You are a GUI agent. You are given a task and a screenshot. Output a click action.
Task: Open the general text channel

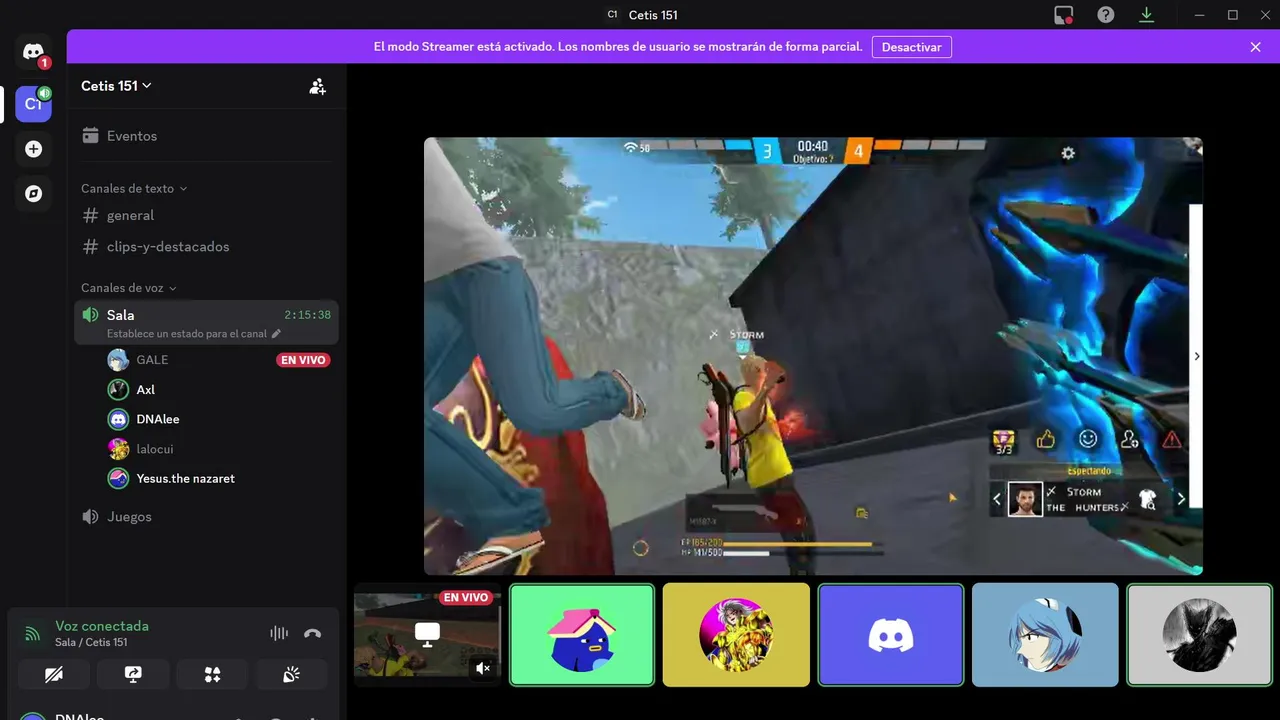207,215
